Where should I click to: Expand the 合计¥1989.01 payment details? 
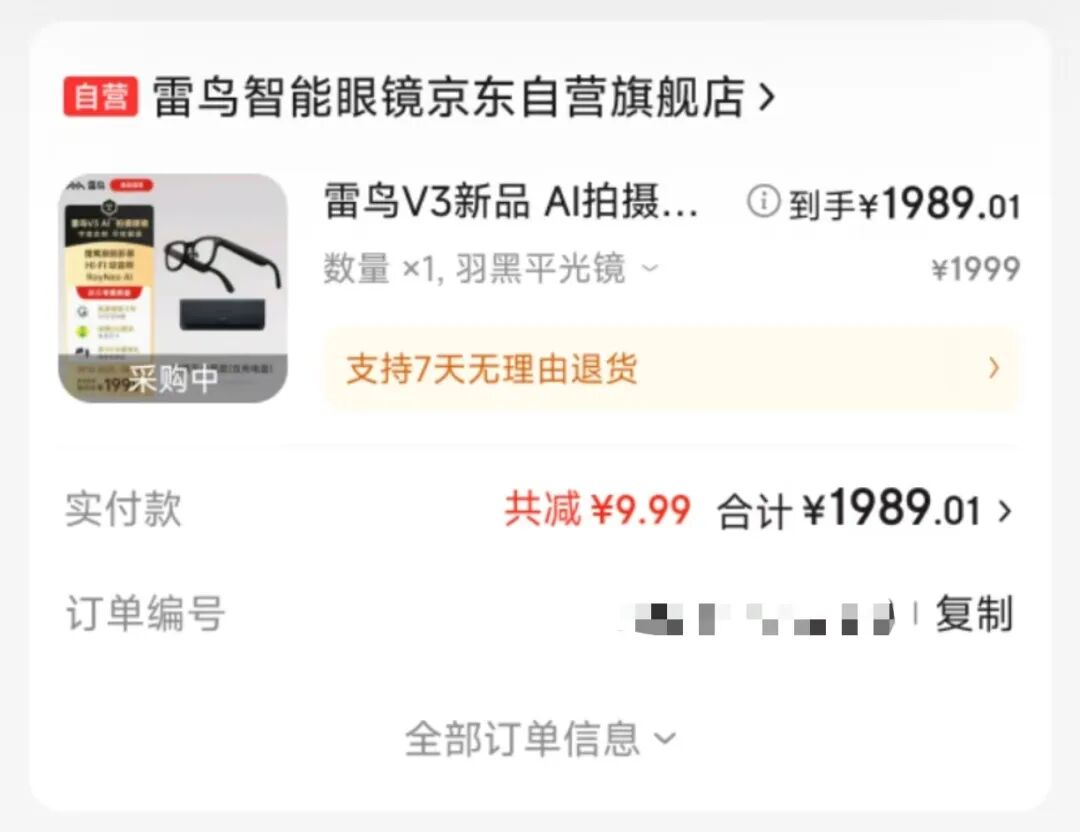[864, 510]
